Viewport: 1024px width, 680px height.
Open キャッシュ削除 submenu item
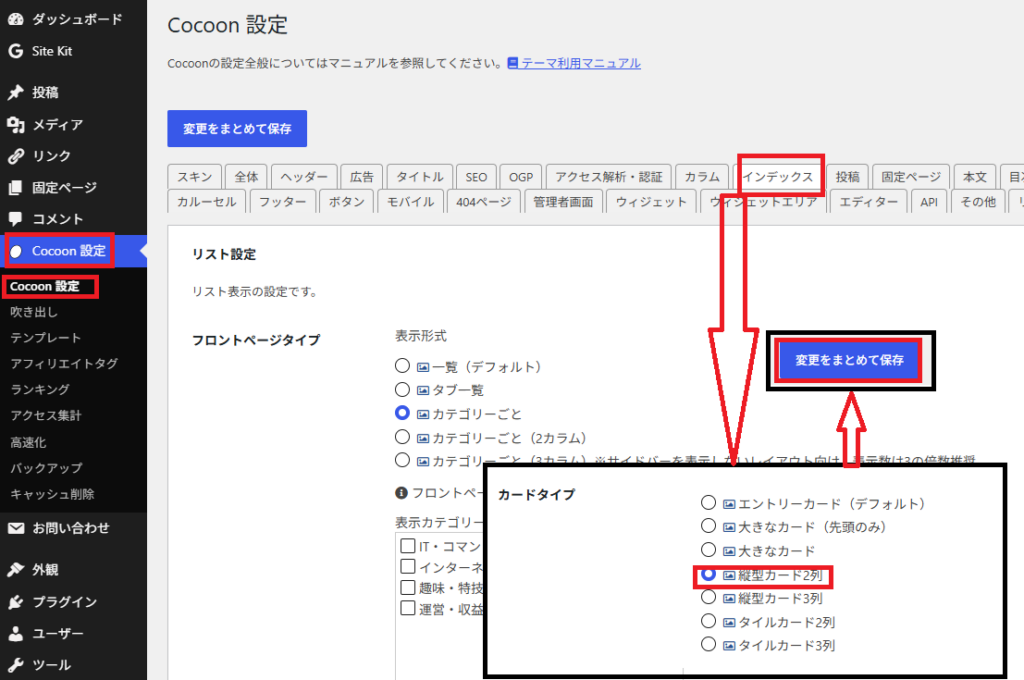point(52,494)
